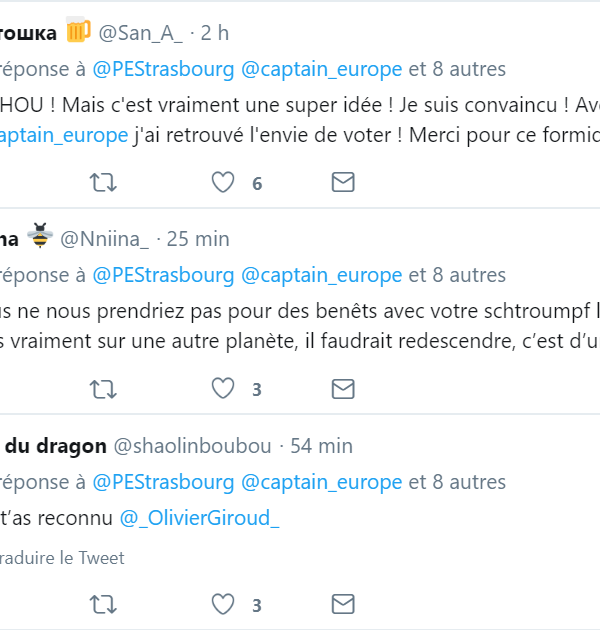The image size is (600, 630).
Task: Open the '2 h' tweet timestamp
Action: (x=214, y=33)
